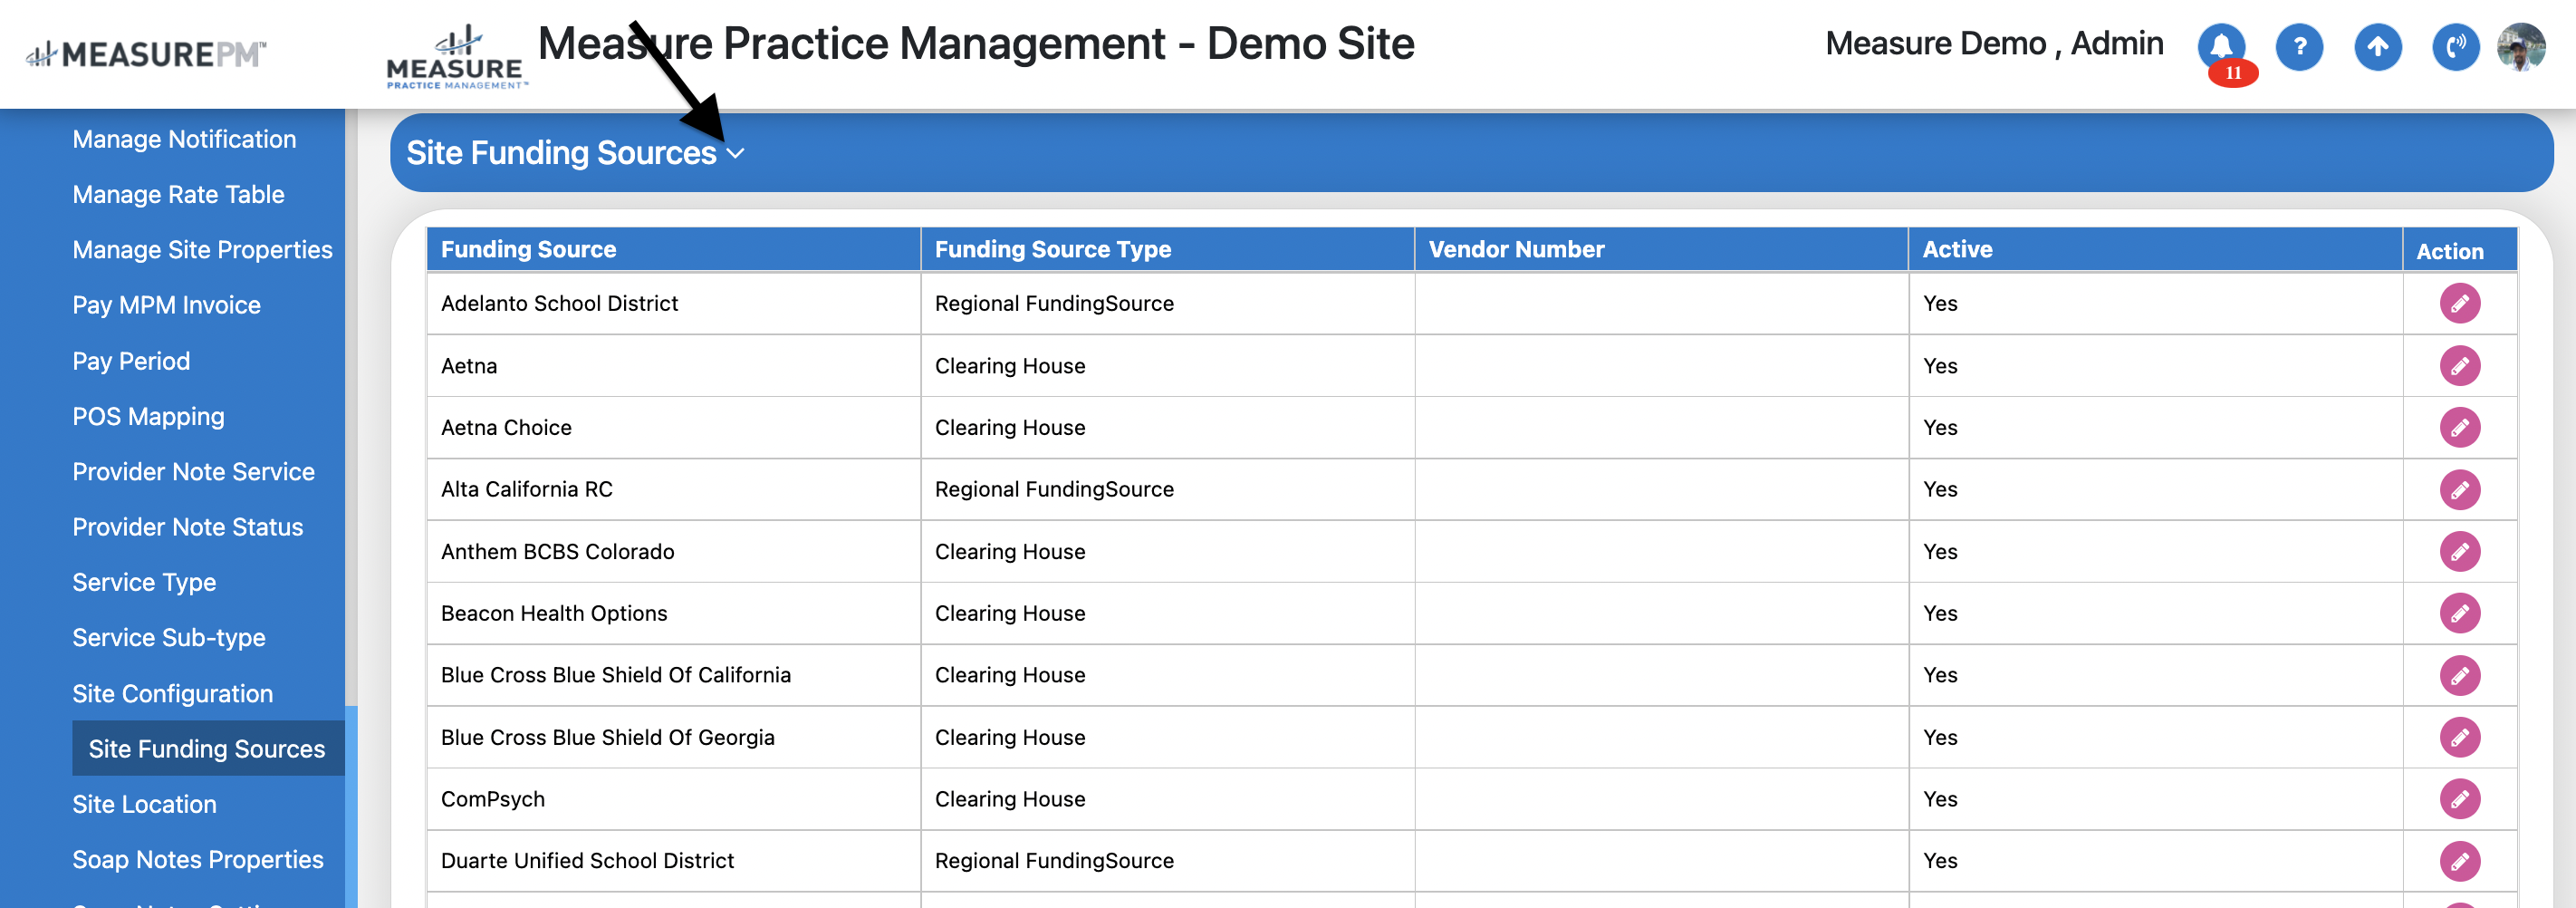Open the user profile avatar

(2521, 46)
